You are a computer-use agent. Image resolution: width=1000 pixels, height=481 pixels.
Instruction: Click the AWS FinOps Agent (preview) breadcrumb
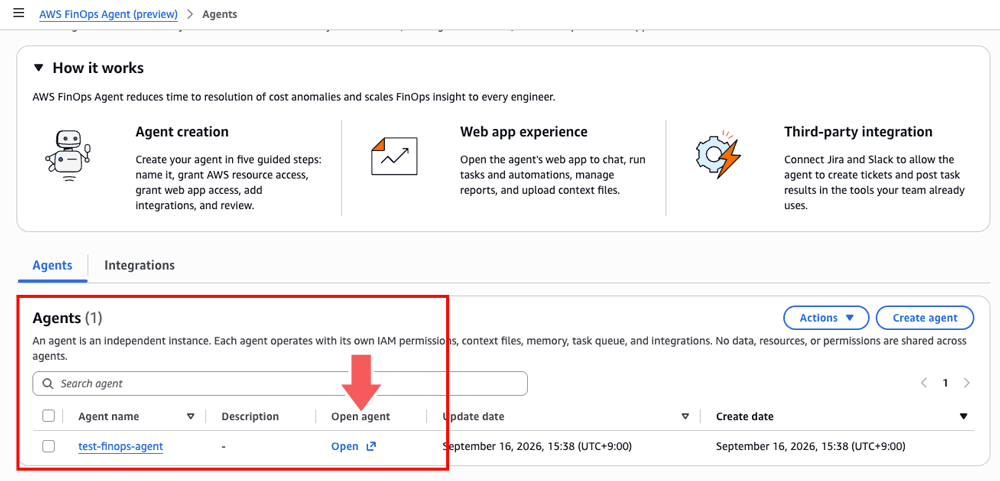tap(108, 14)
